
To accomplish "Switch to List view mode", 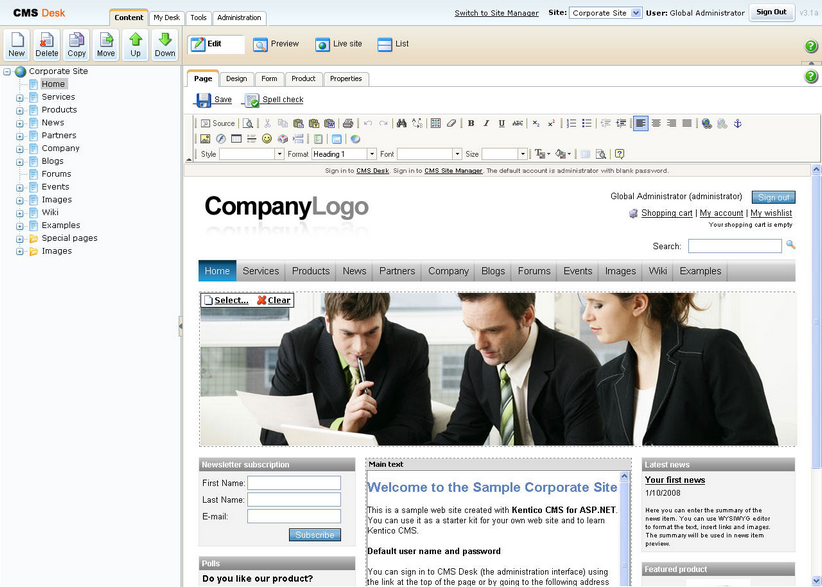I will point(393,44).
